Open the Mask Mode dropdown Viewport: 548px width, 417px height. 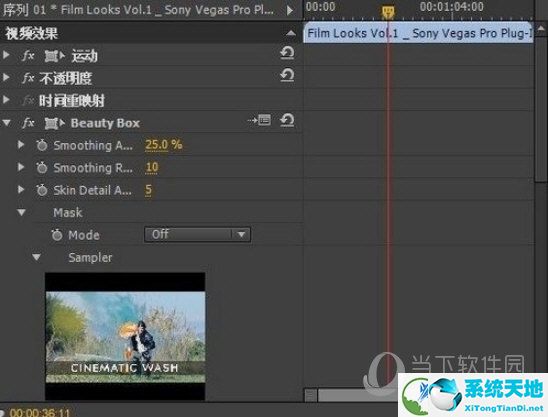197,235
